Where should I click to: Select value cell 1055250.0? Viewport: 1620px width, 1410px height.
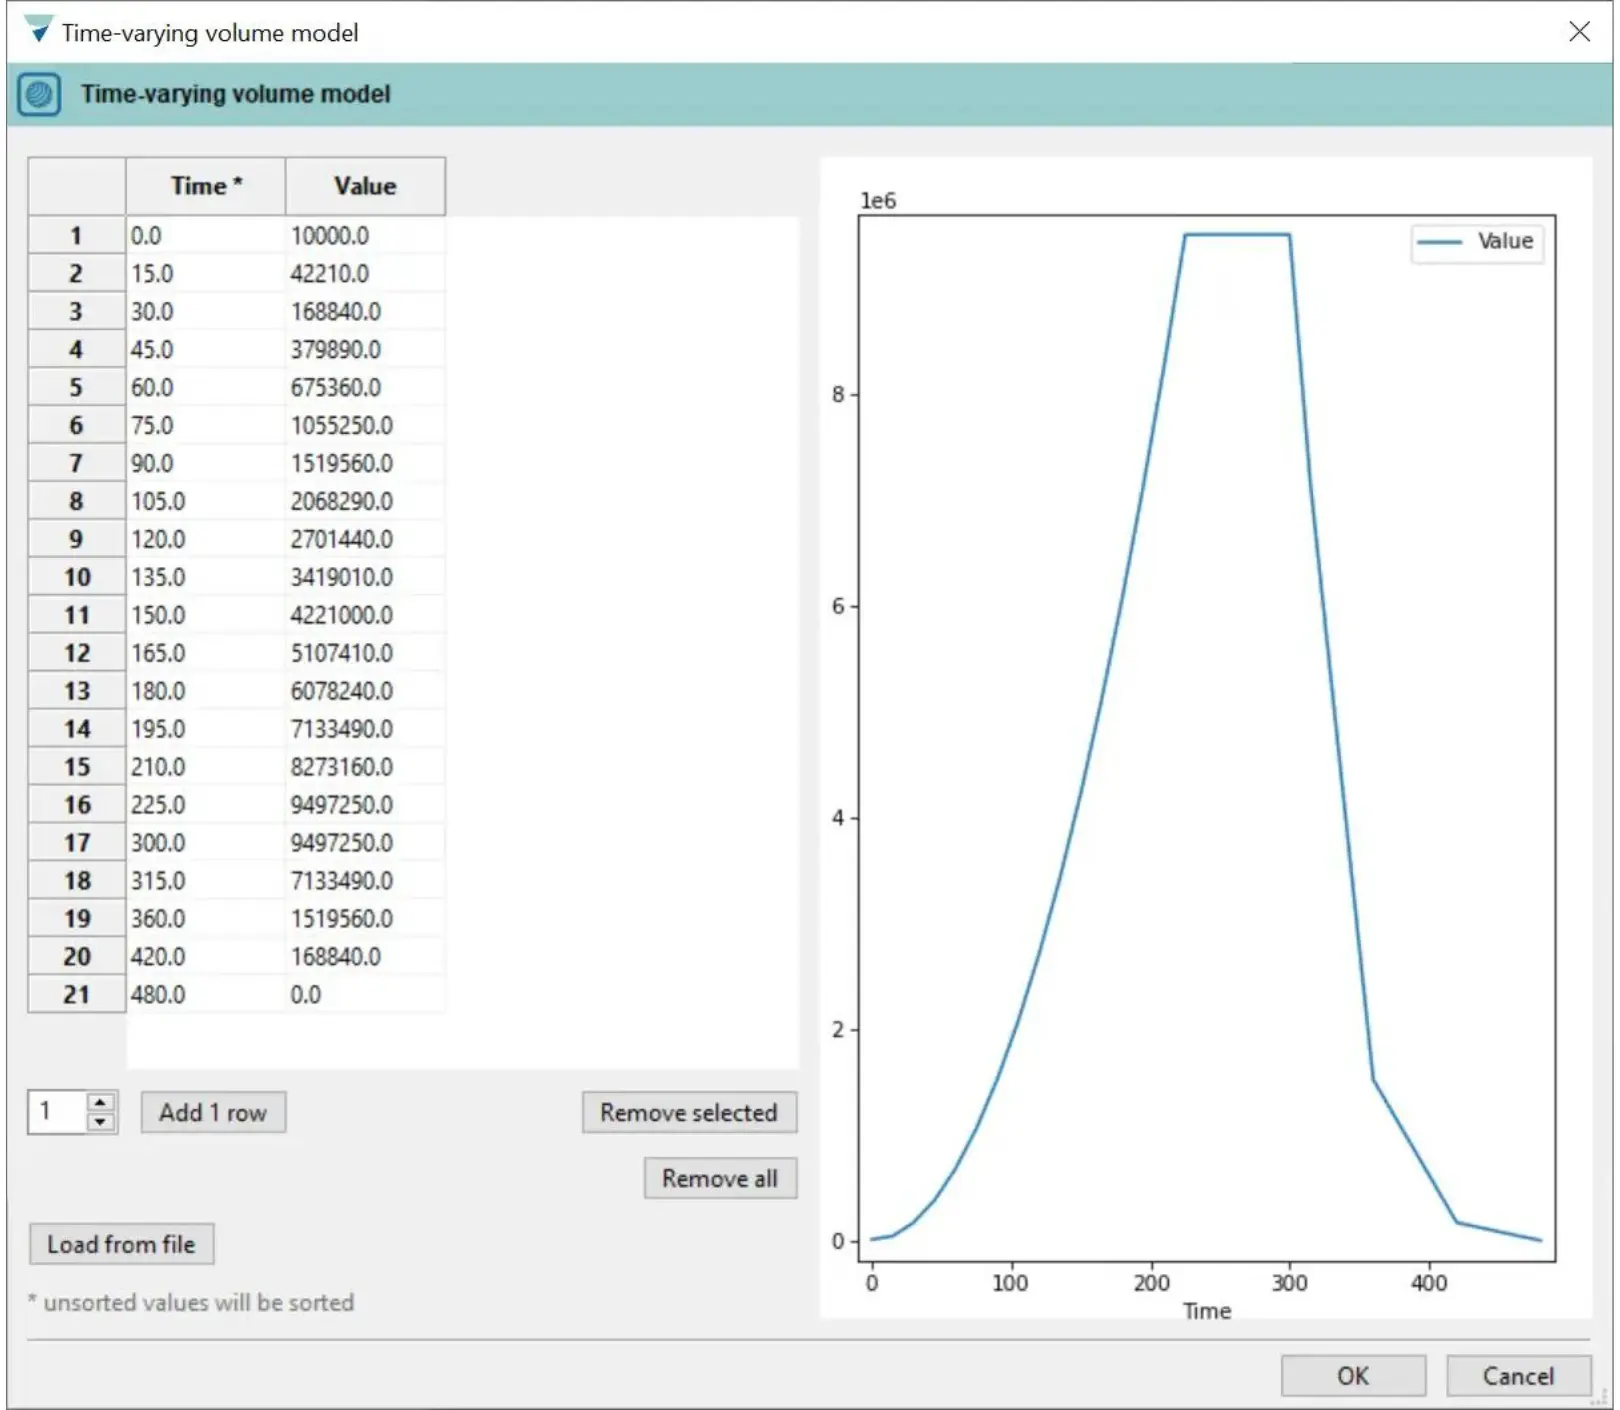pyautogui.click(x=365, y=426)
